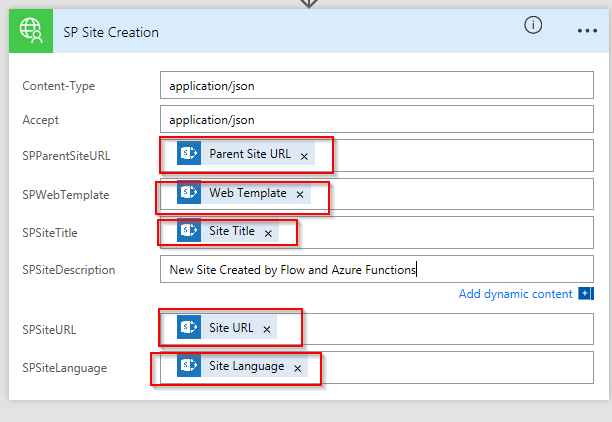
Task: Remove the Parent Site URL token
Action: (304, 157)
